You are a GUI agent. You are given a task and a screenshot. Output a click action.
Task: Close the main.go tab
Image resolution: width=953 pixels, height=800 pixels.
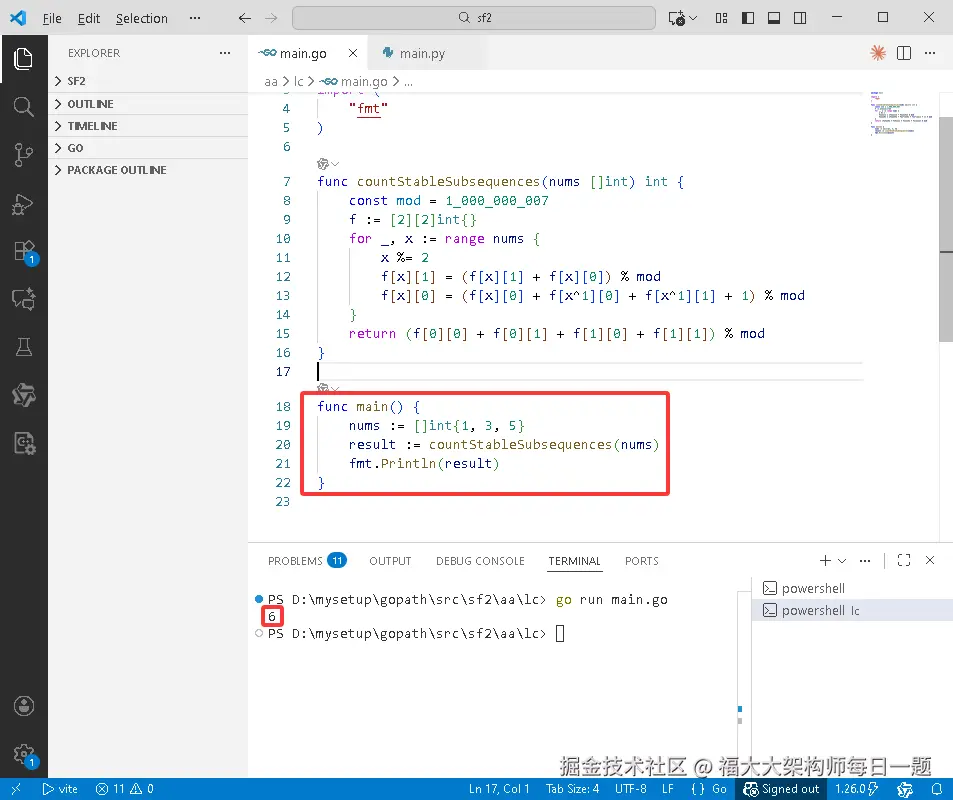tap(353, 53)
